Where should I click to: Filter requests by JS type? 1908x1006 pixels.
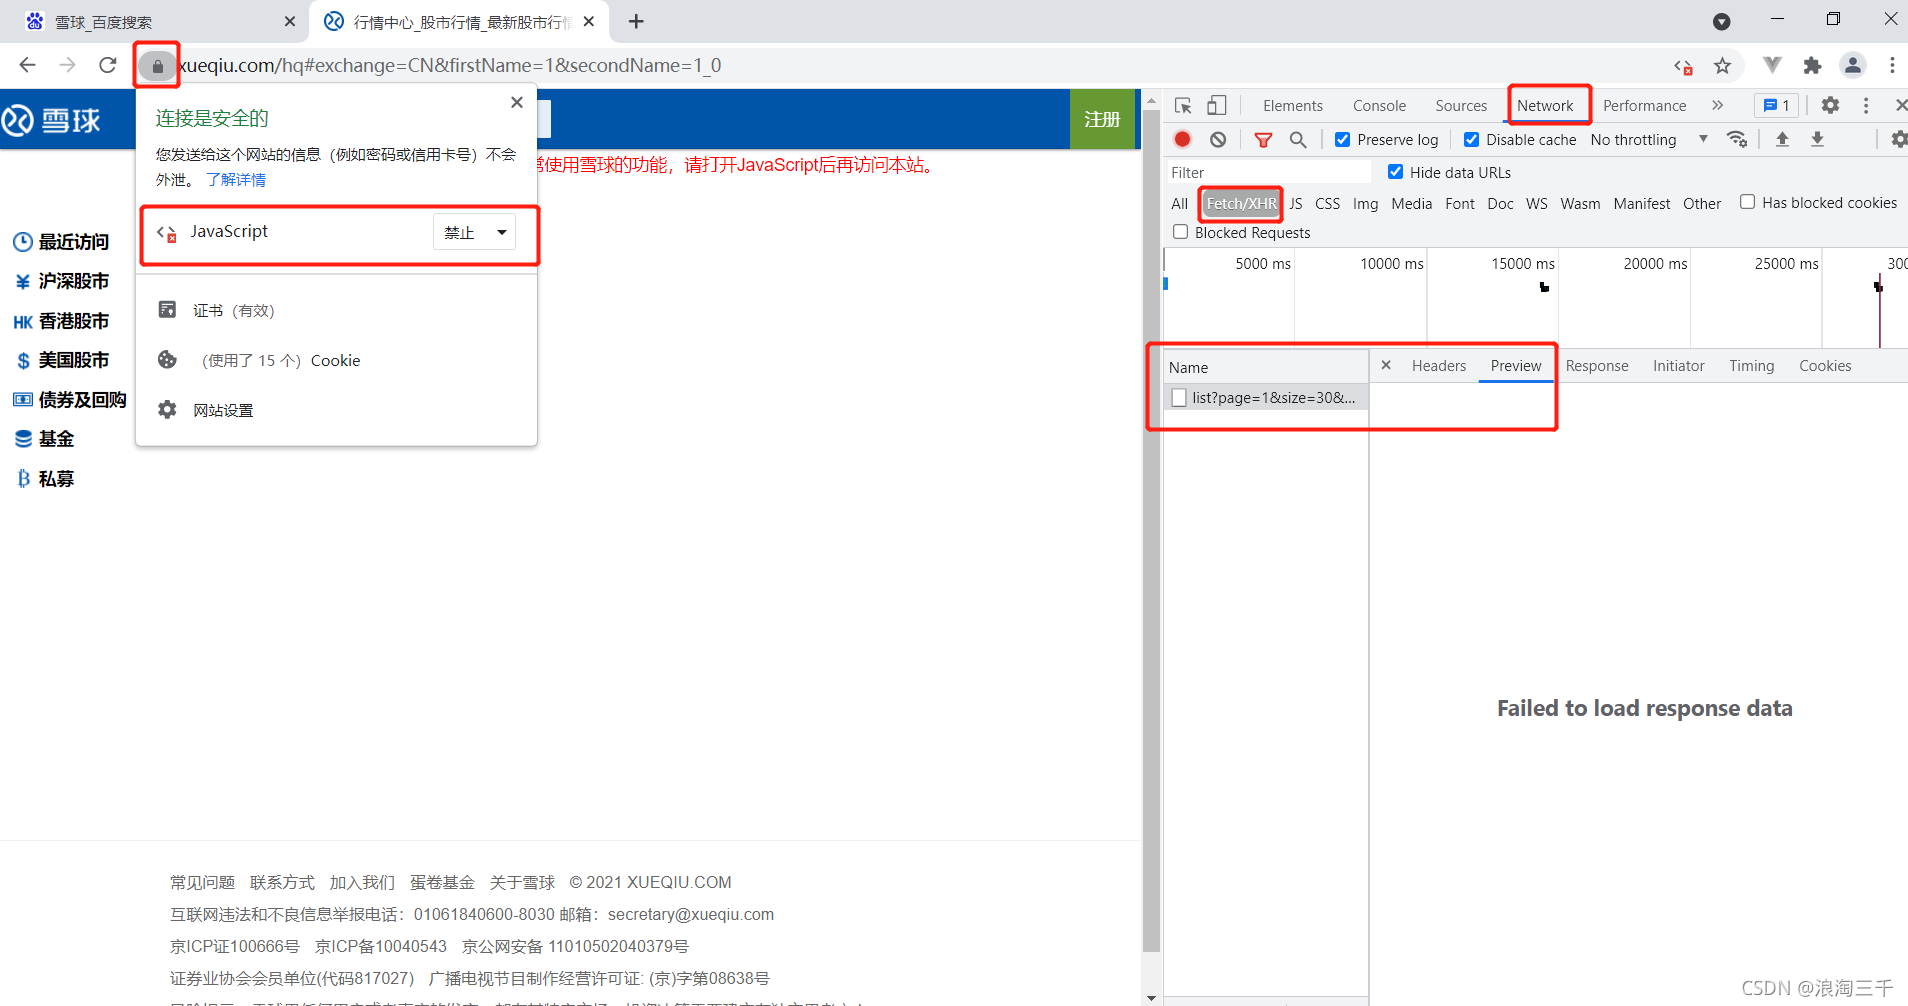pos(1295,203)
